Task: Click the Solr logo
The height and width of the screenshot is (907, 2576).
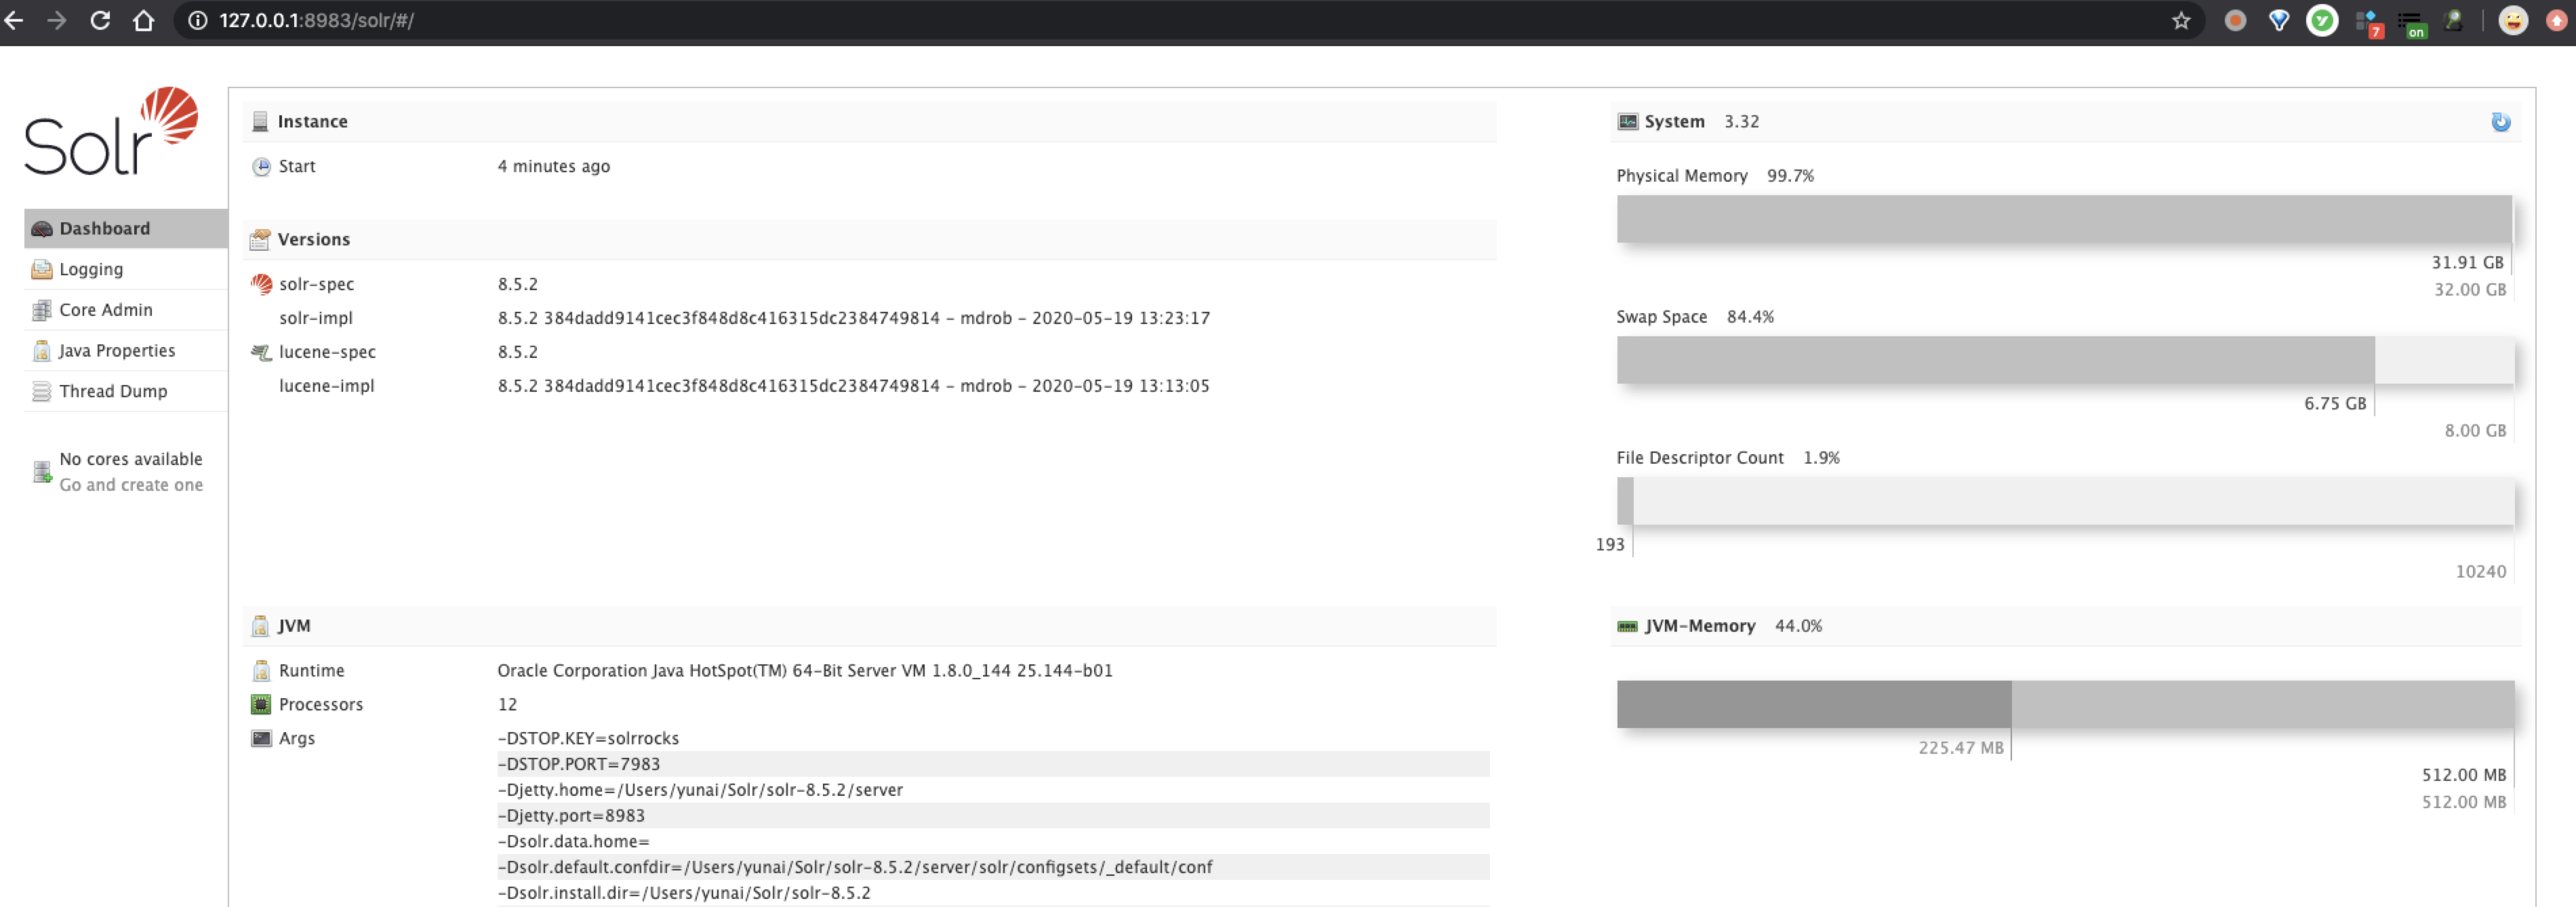Action: point(111,131)
